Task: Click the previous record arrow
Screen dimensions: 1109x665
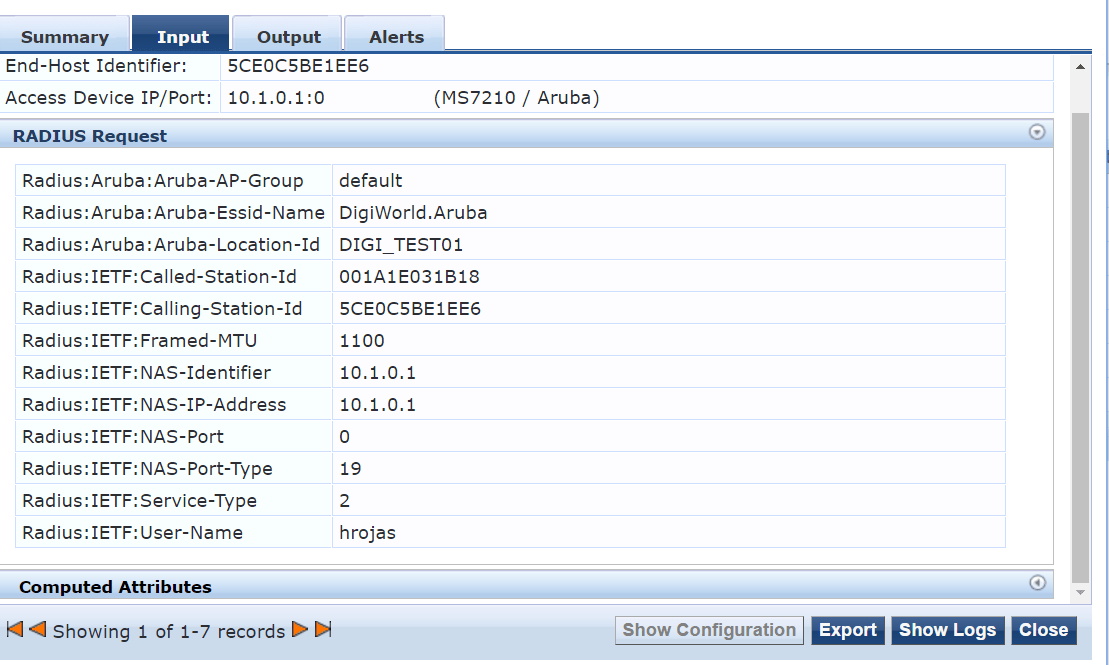Action: point(37,630)
